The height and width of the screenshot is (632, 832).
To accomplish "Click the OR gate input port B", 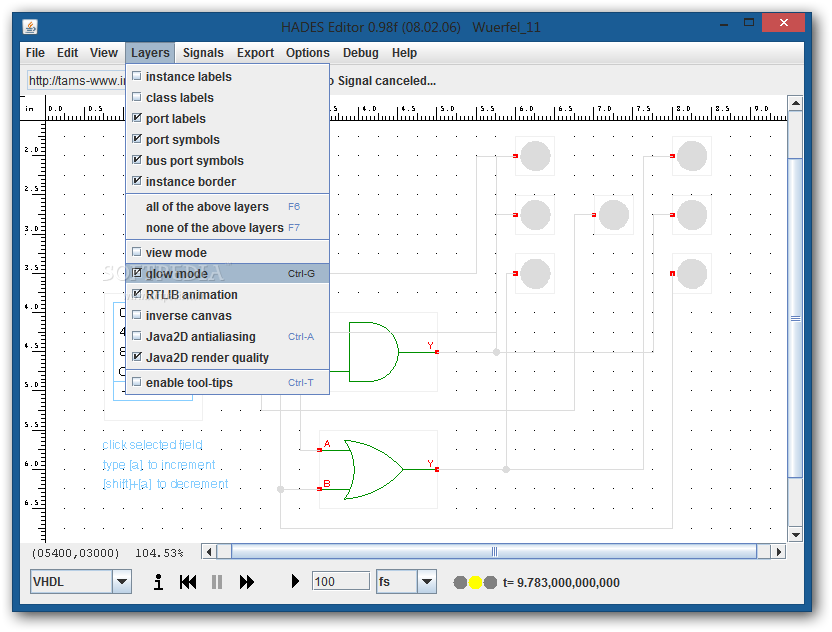I will [319, 489].
